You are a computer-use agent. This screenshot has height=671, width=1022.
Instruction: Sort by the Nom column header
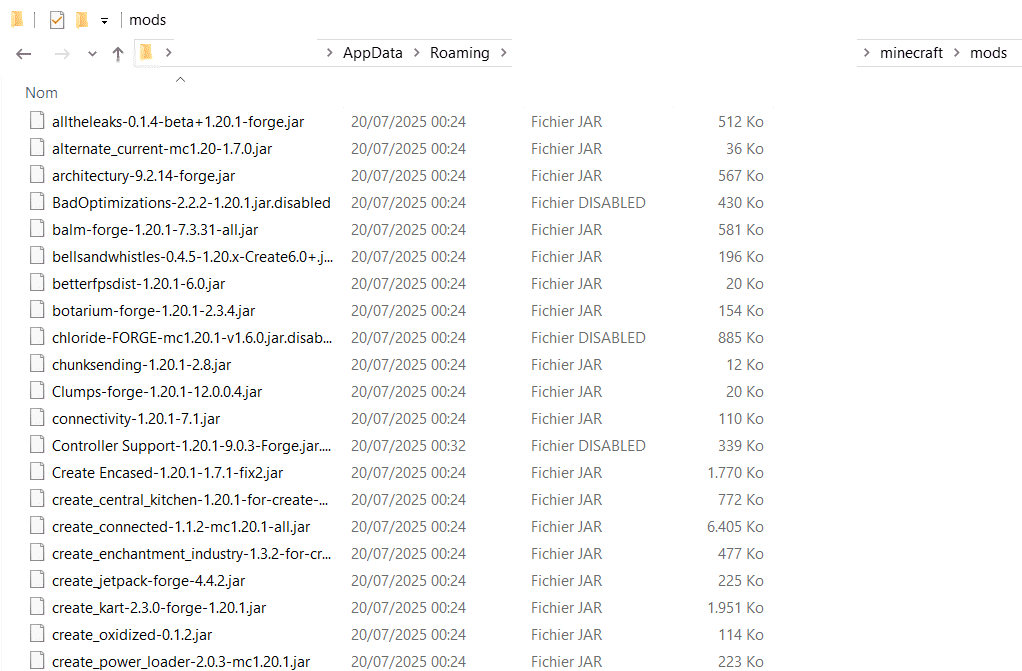[41, 93]
